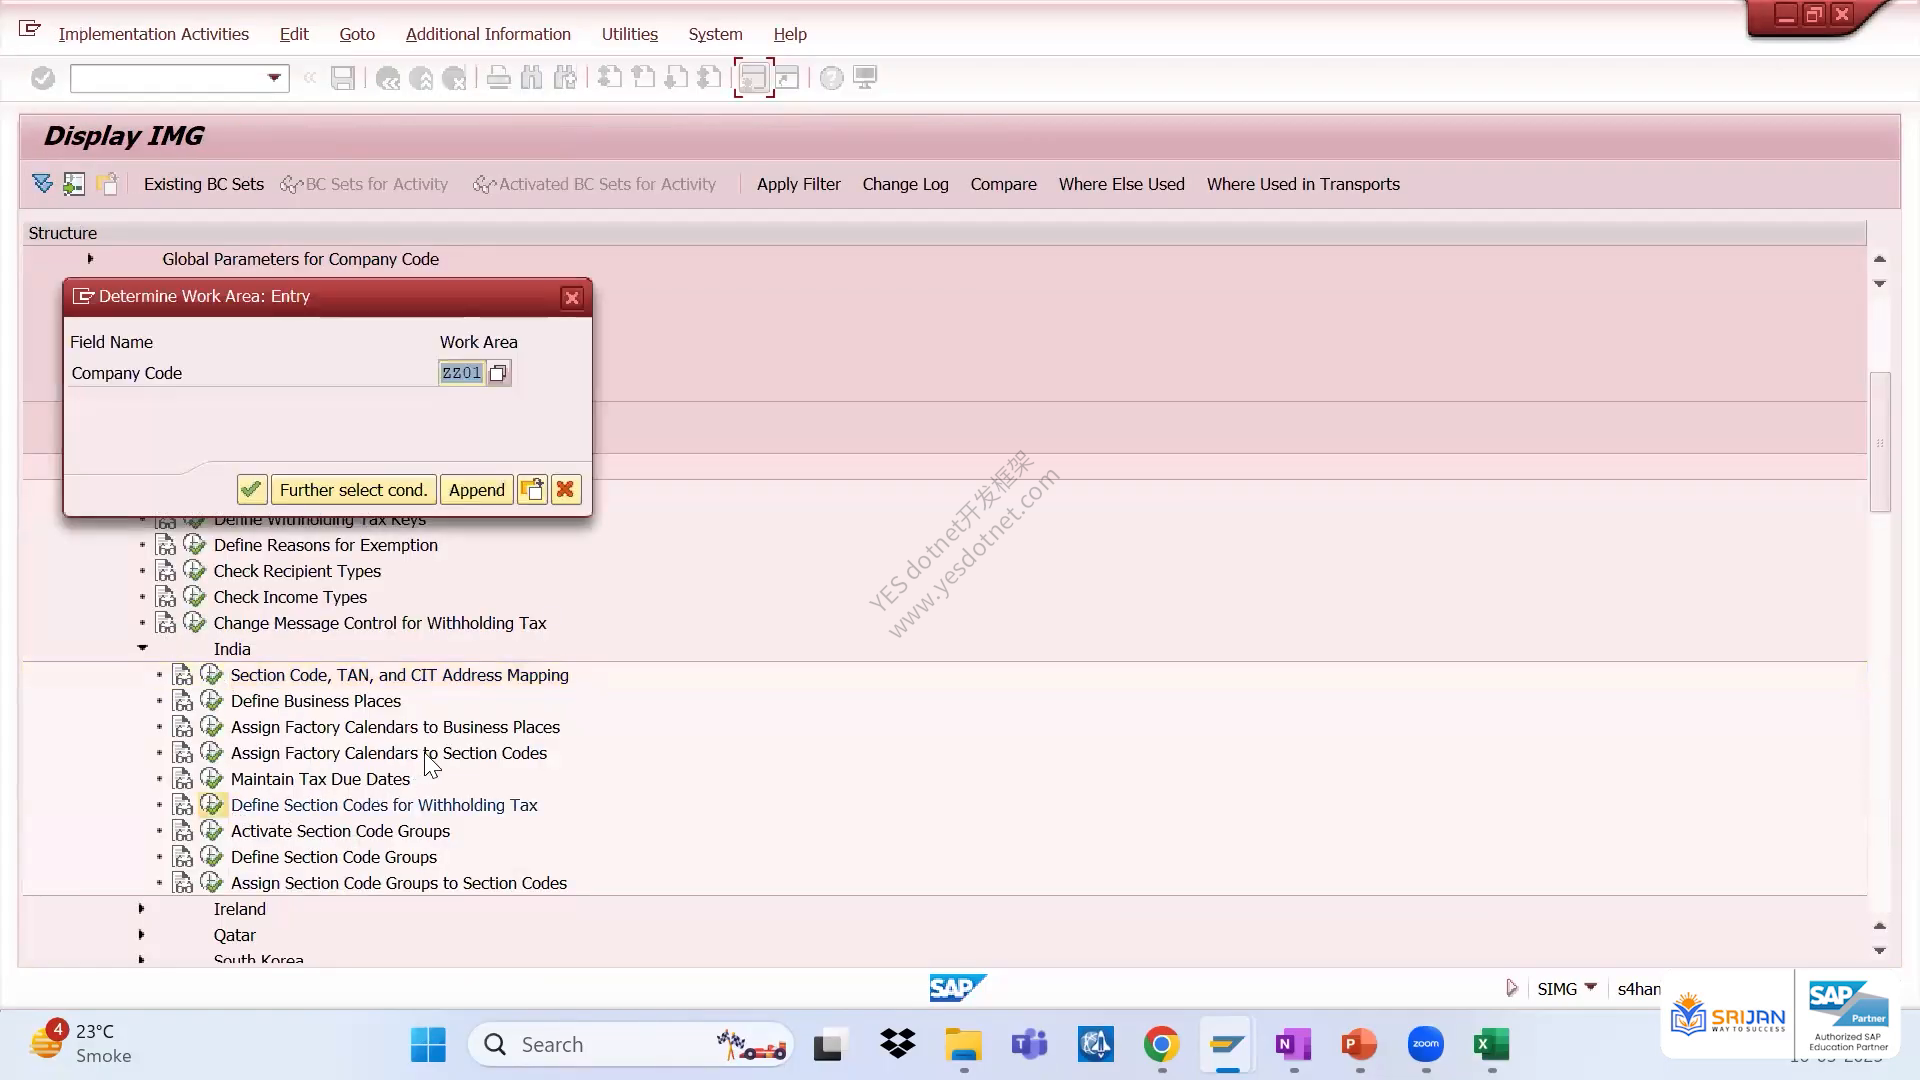The height and width of the screenshot is (1080, 1920).
Task: Expand Global Parameters for Company Code
Action: [90, 258]
